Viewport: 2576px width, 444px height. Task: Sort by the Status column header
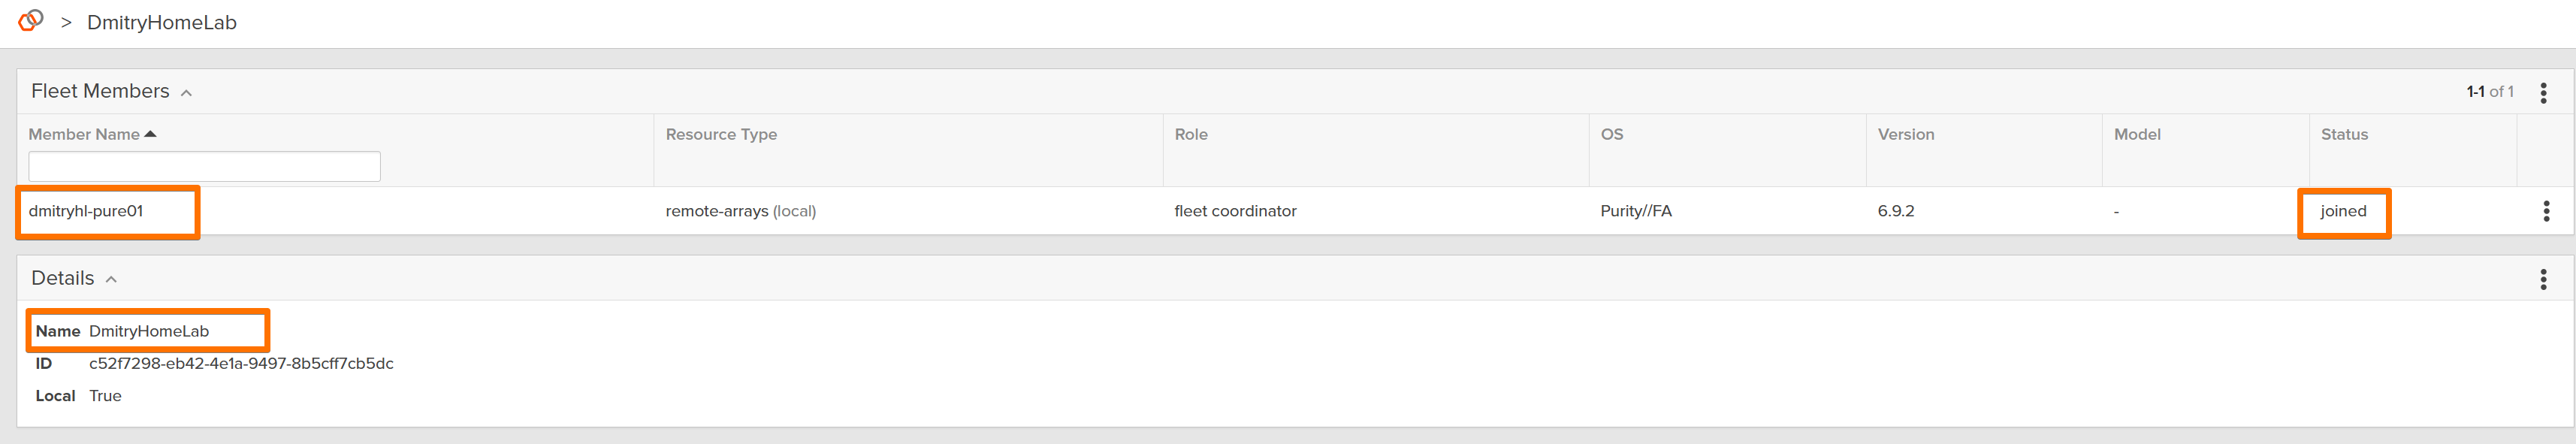(2343, 134)
